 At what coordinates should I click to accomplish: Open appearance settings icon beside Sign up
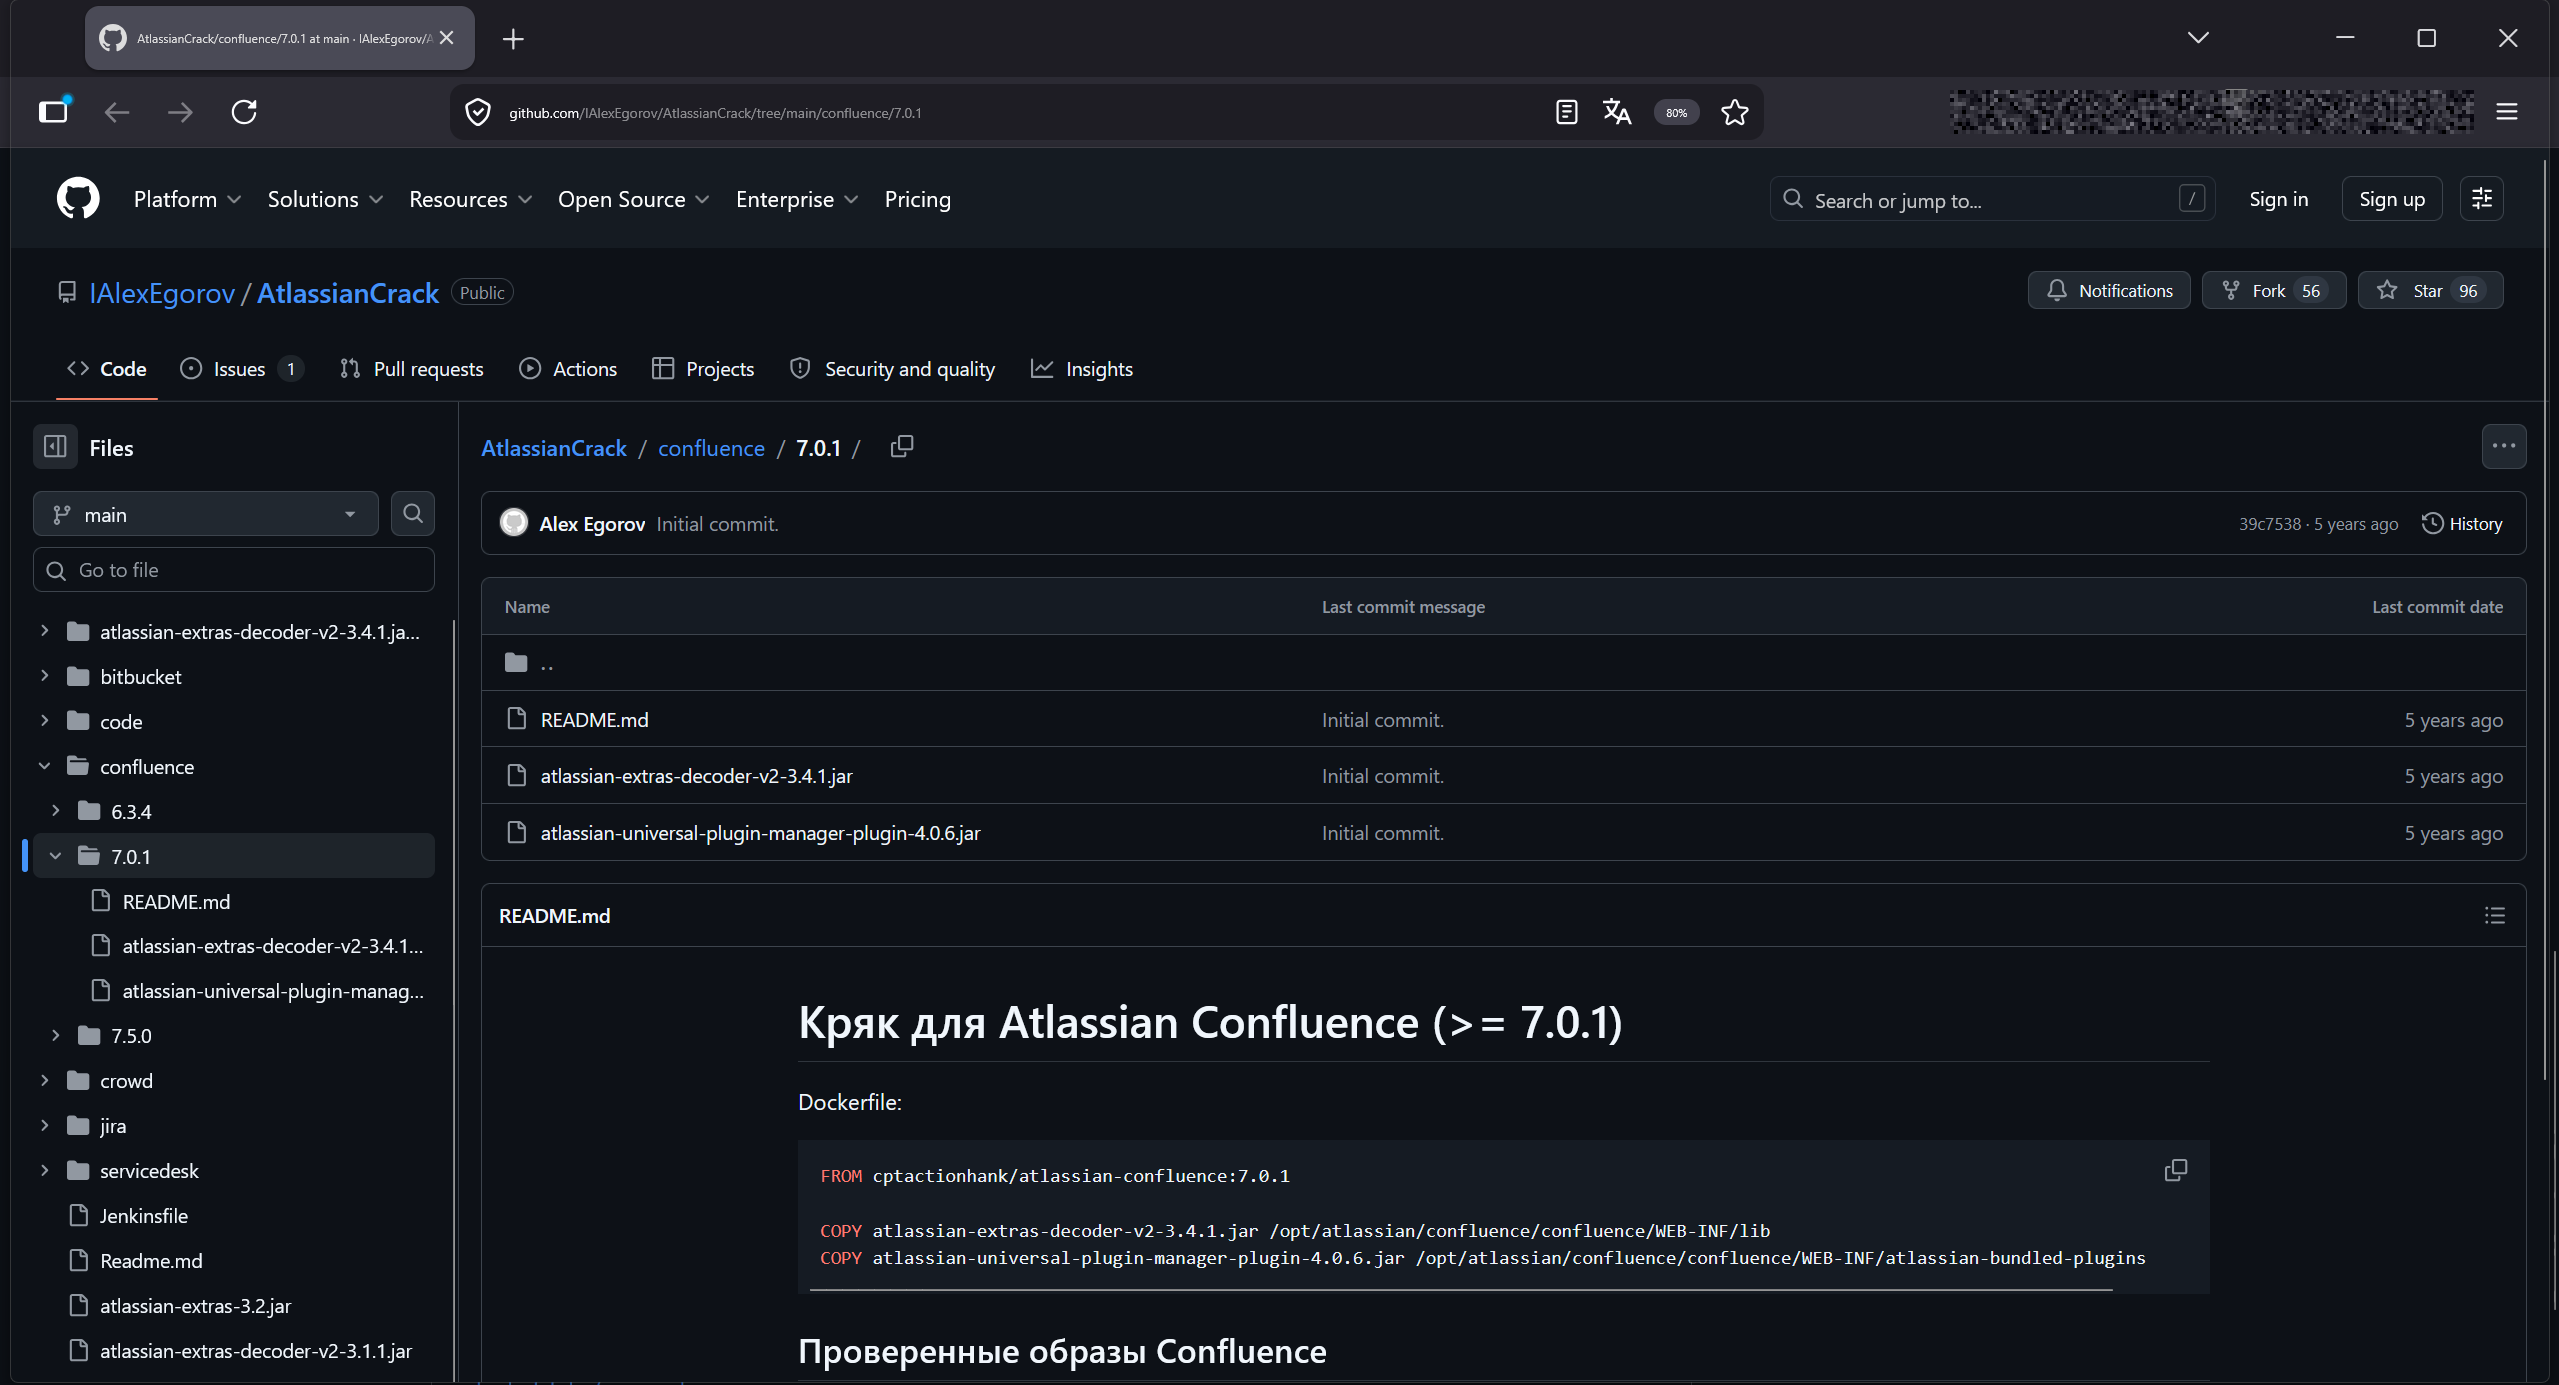[x=2481, y=199]
